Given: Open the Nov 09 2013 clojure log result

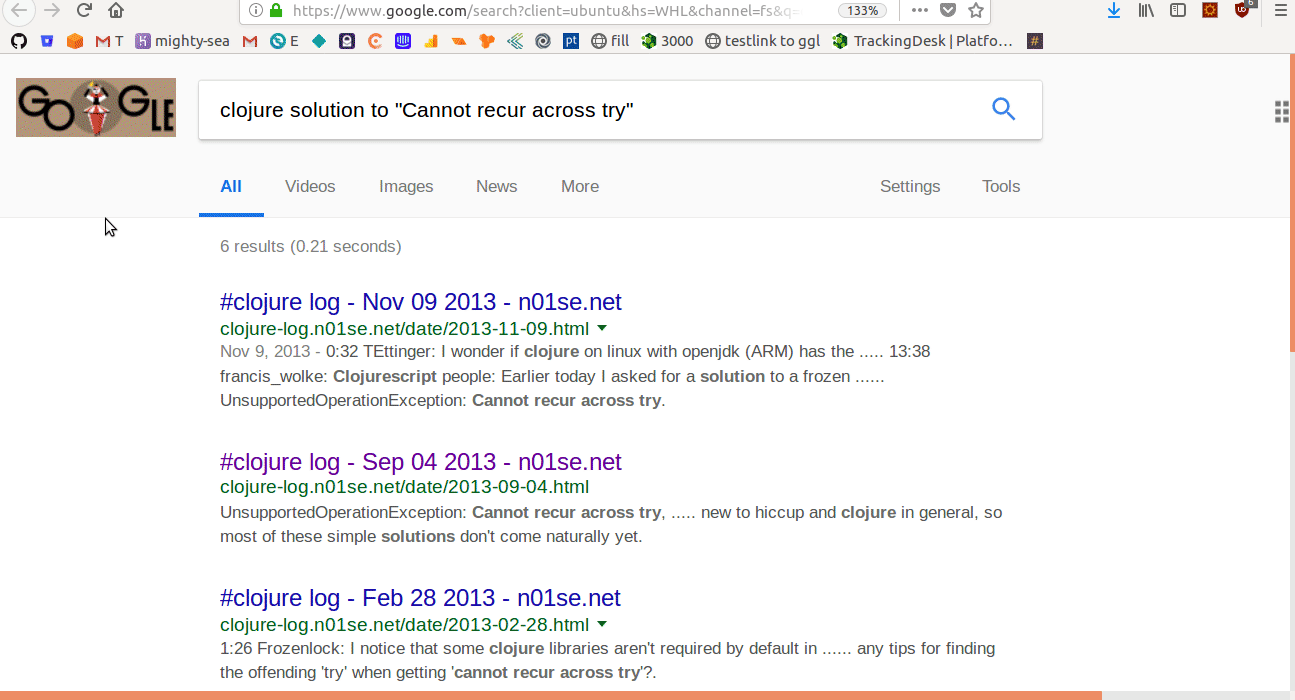Looking at the screenshot, I should point(421,302).
